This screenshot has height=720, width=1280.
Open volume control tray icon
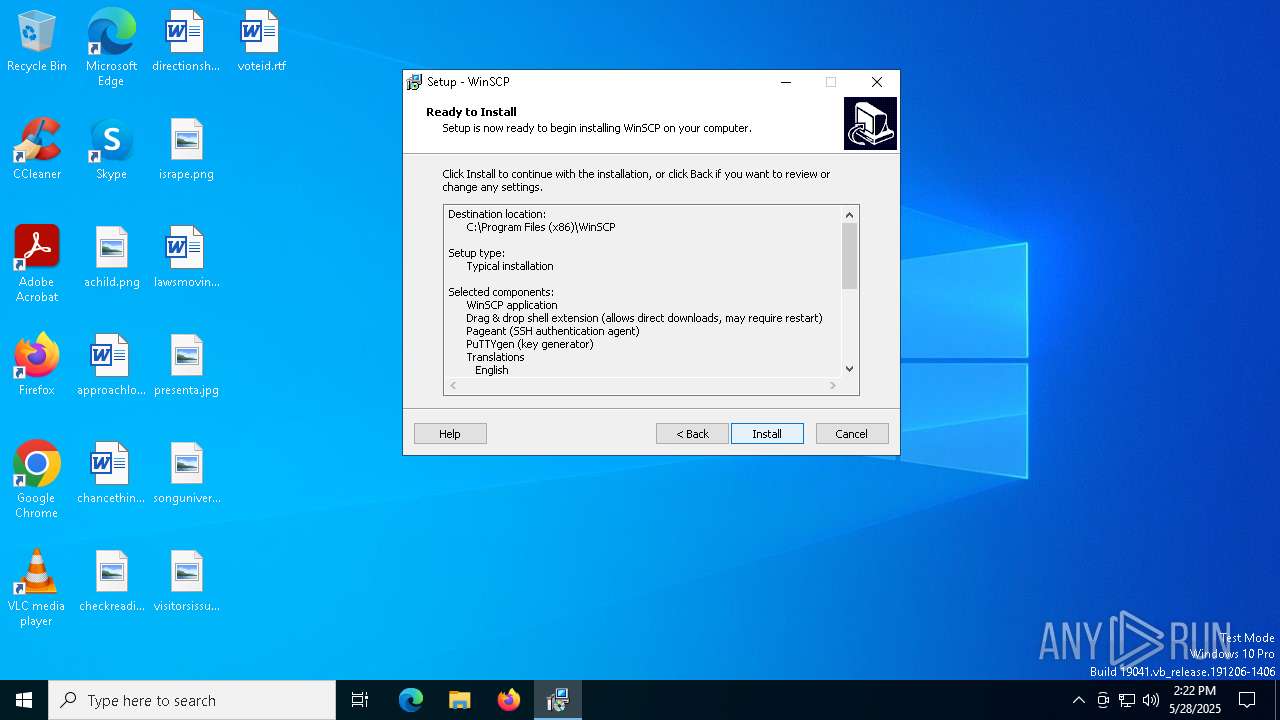pyautogui.click(x=1151, y=700)
